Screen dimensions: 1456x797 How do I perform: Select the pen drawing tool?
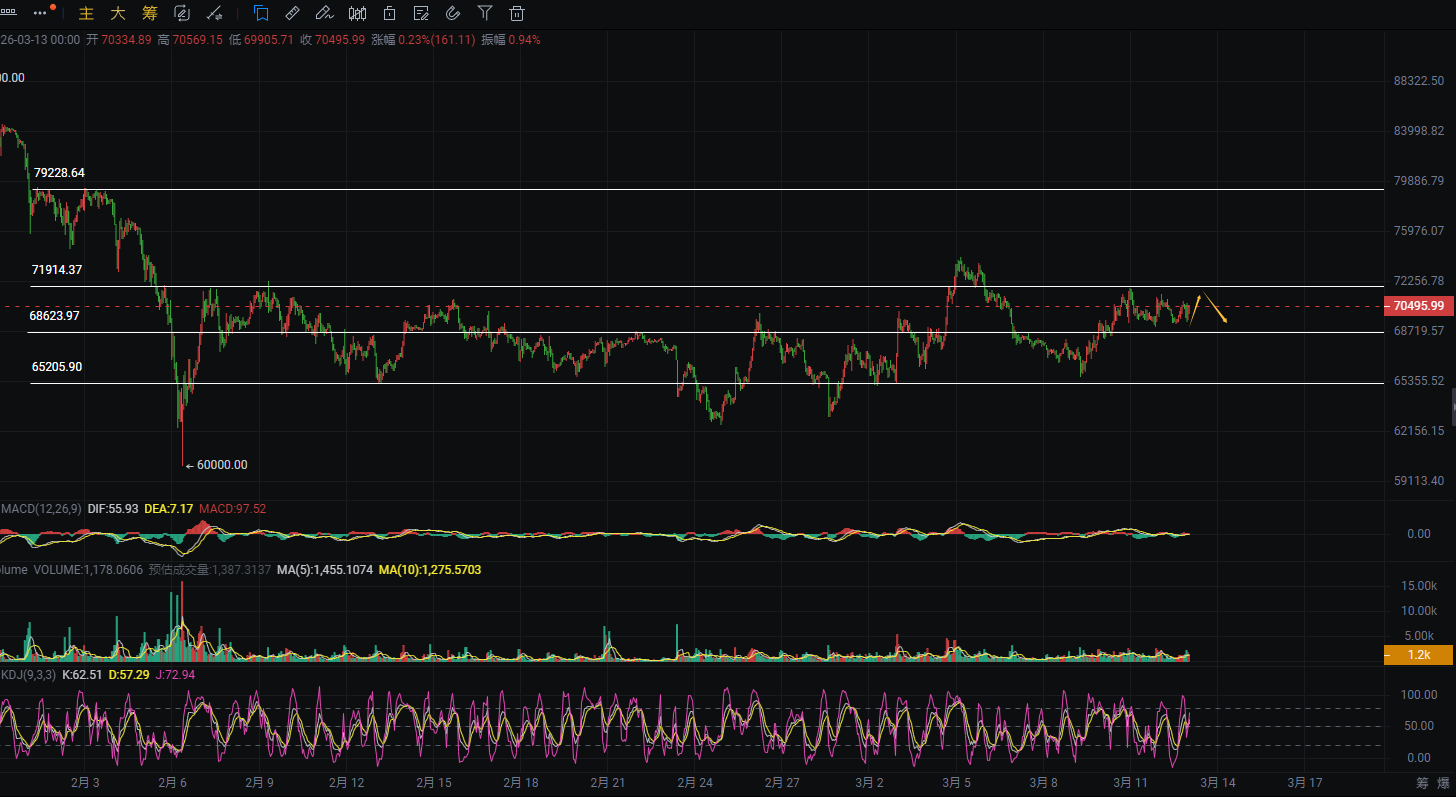click(x=324, y=13)
